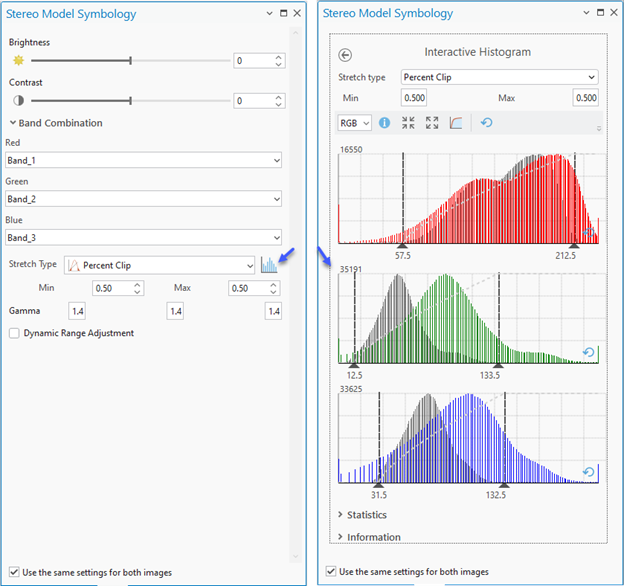Click the Min input field in Interactive Histogram

[x=414, y=98]
